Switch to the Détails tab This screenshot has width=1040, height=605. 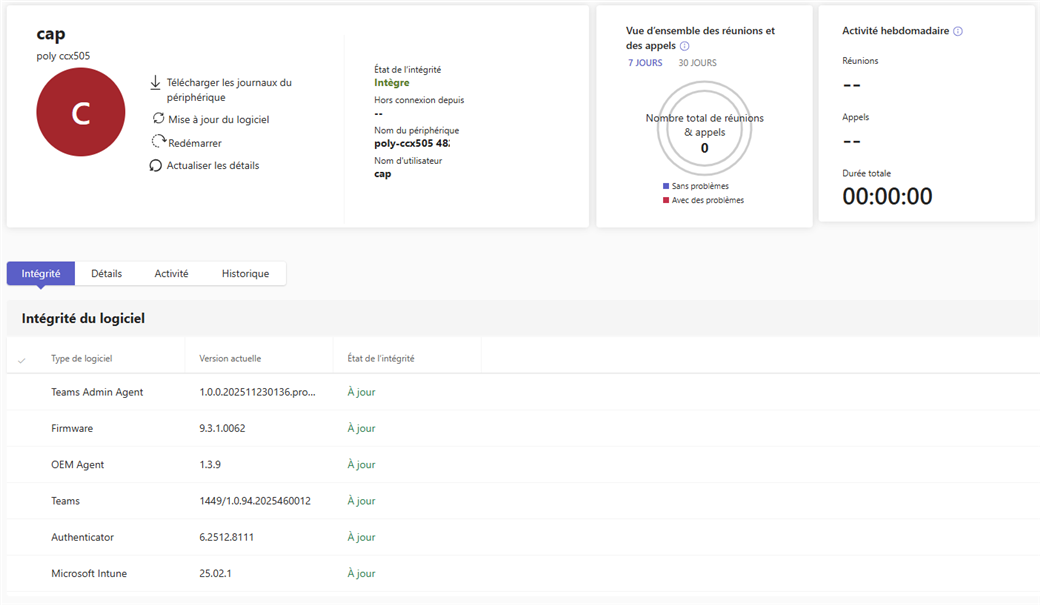click(x=106, y=273)
